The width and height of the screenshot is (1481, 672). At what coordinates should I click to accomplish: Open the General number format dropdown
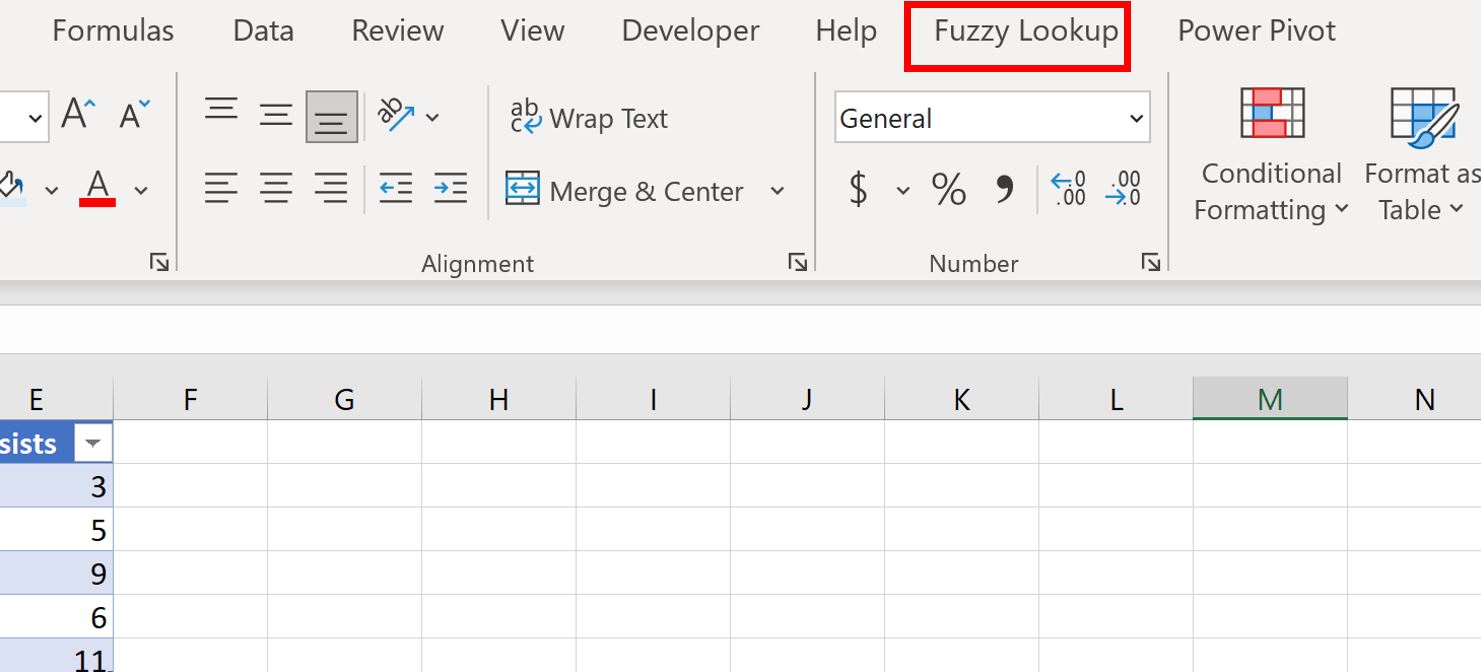[1136, 118]
